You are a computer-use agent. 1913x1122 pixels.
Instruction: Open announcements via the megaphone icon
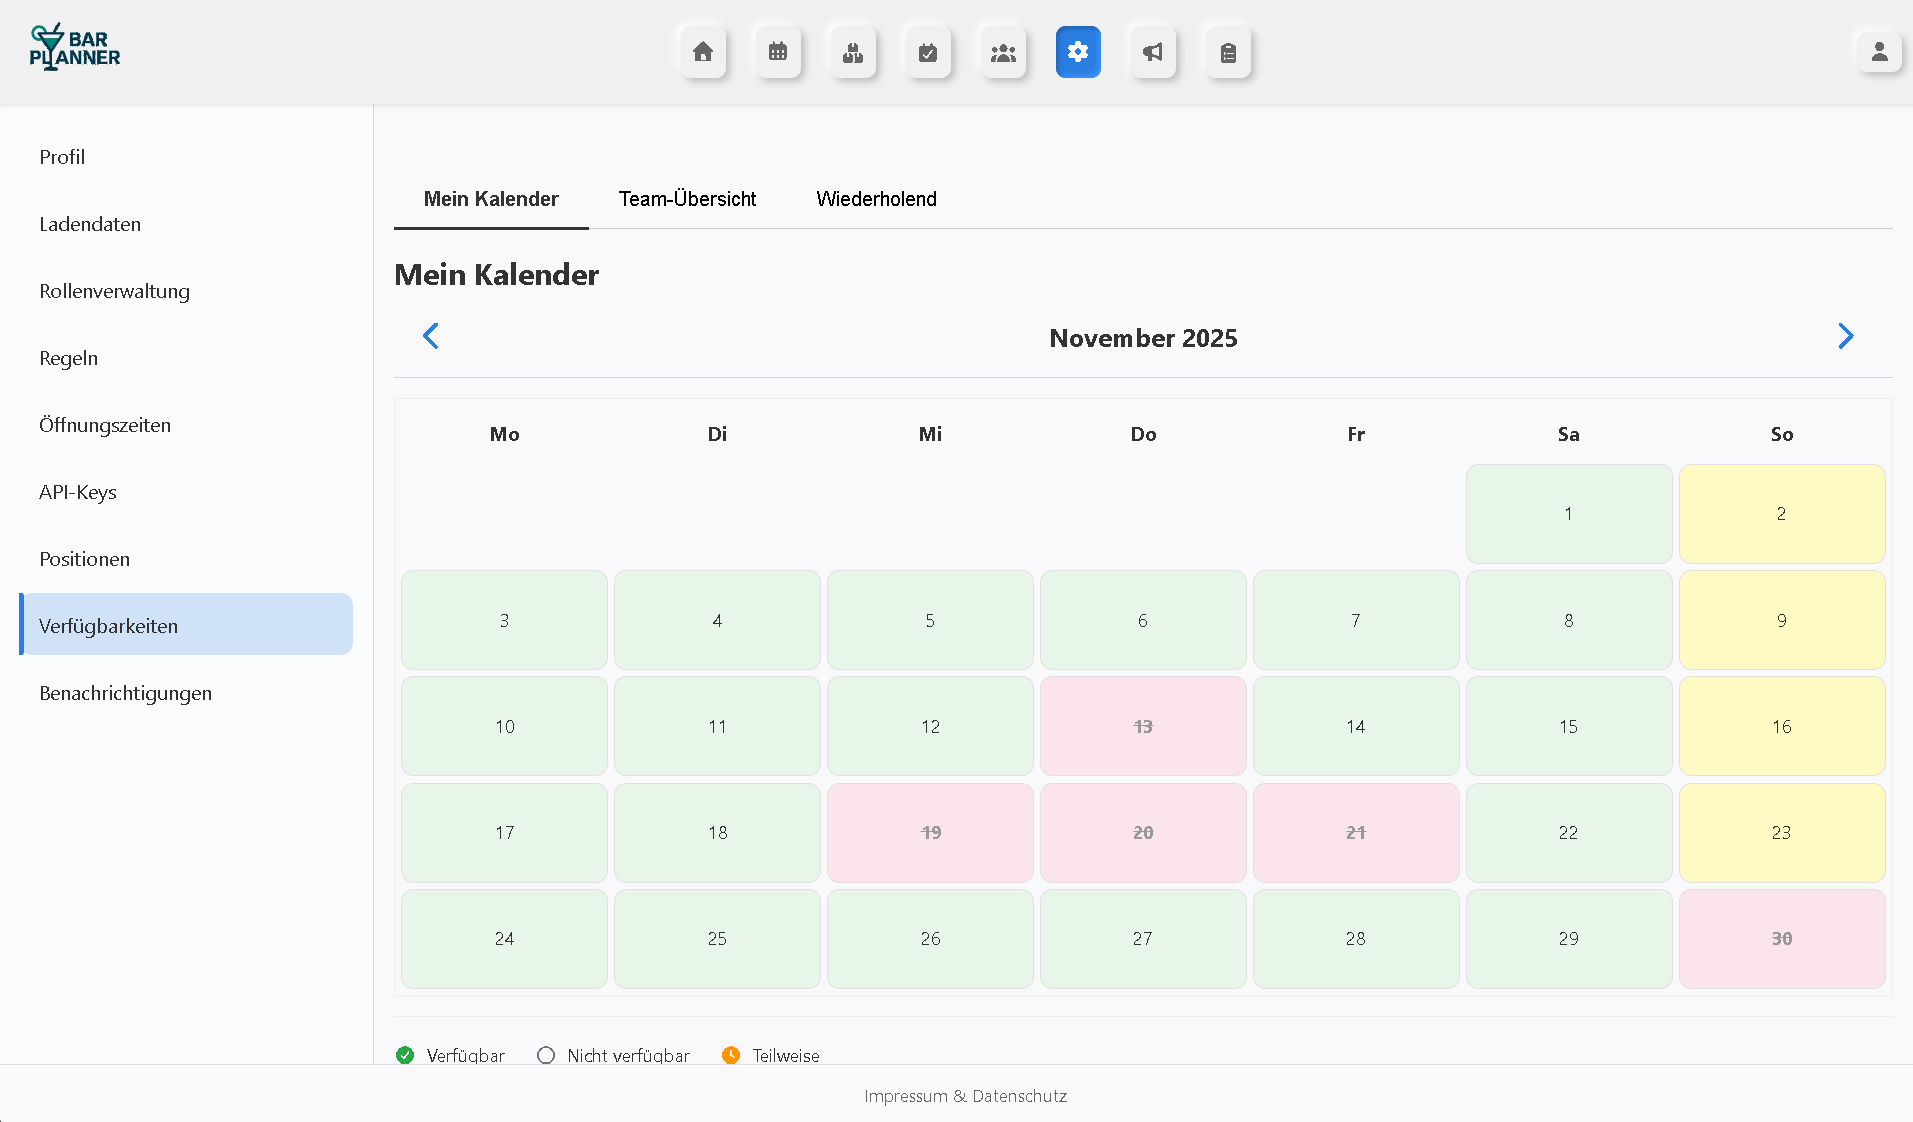(1153, 52)
